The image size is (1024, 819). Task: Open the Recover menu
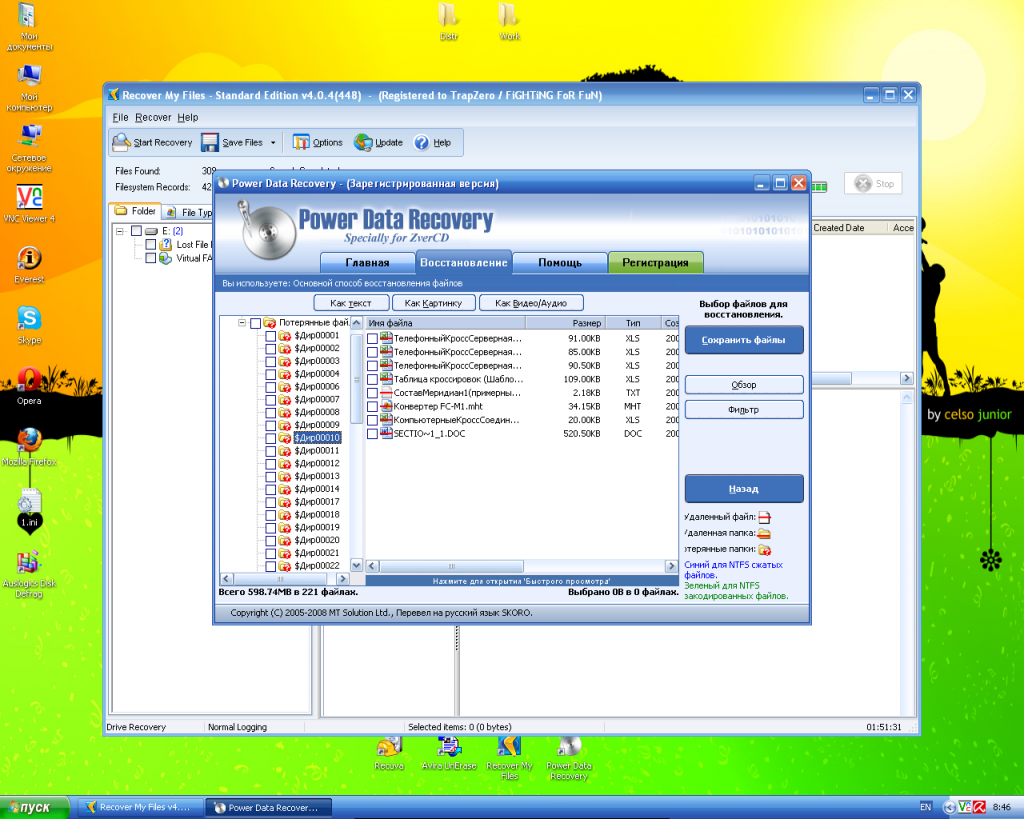pos(153,118)
